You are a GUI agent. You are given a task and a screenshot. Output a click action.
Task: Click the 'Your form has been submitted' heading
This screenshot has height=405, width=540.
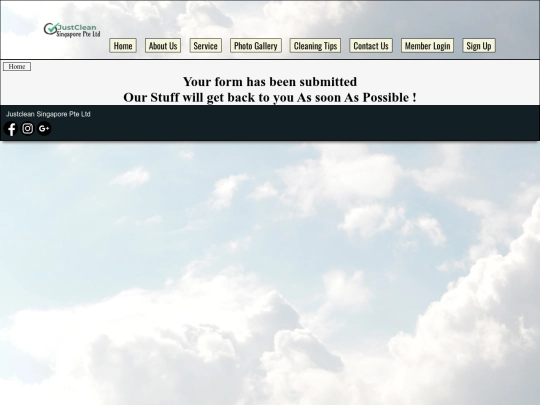click(270, 82)
